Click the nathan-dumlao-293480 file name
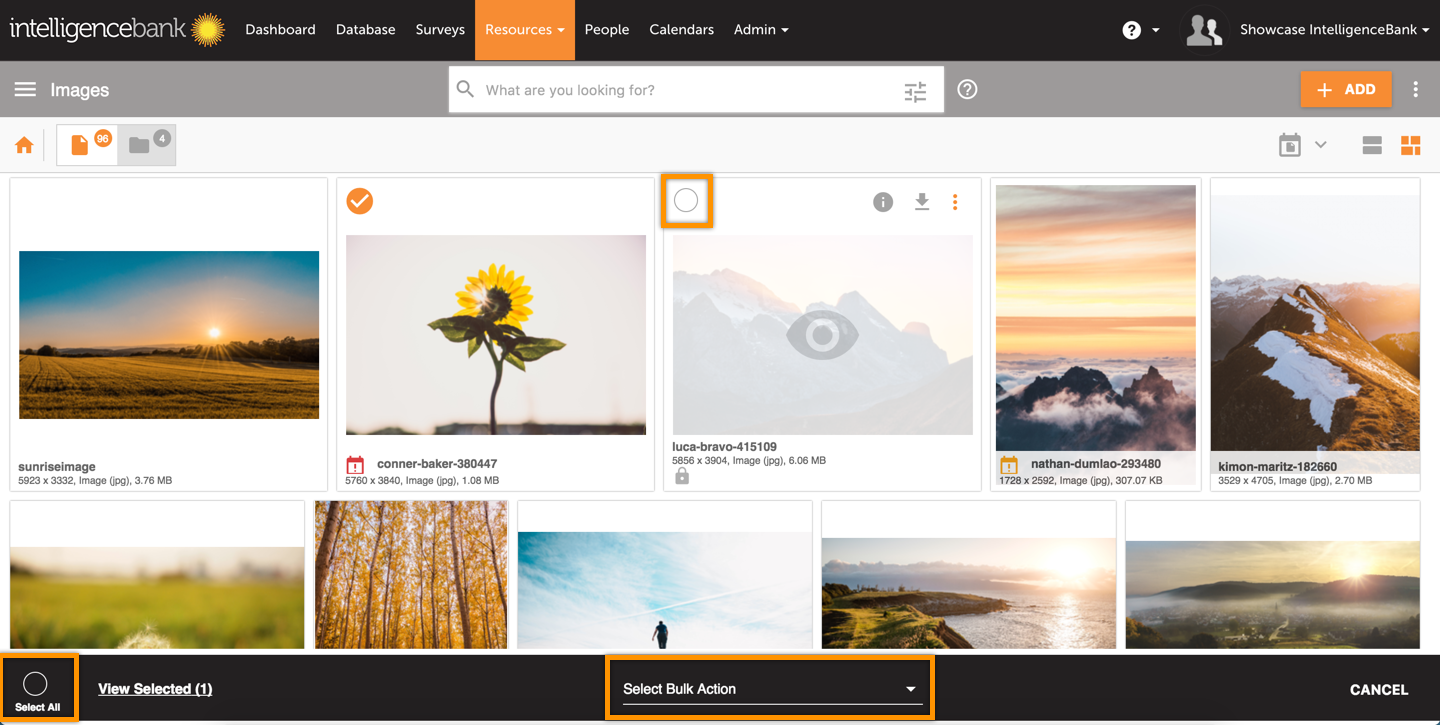The image size is (1440, 725). tap(1096, 464)
